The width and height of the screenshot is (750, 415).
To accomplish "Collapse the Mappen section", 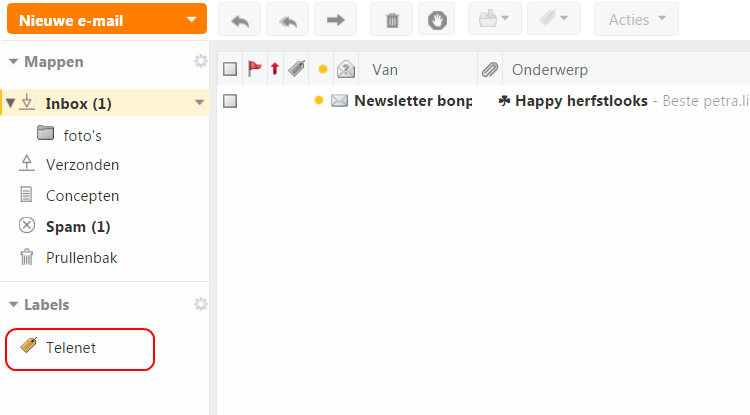I will point(14,62).
